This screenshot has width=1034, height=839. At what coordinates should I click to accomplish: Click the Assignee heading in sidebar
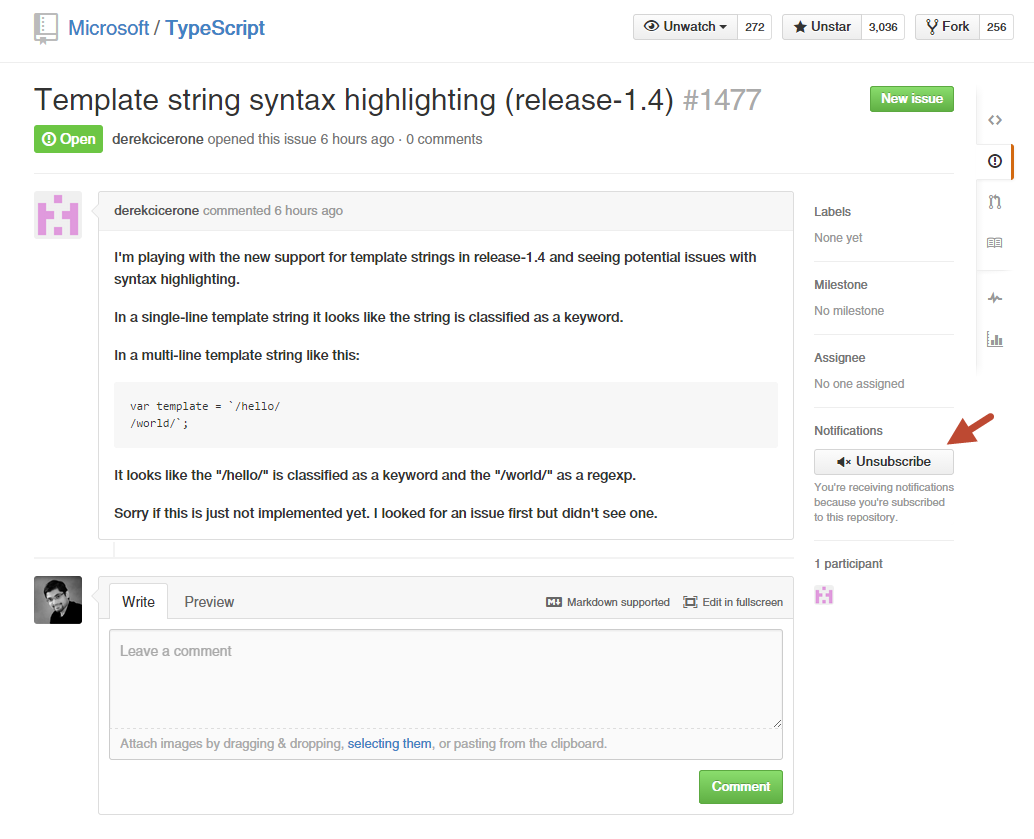click(x=839, y=358)
